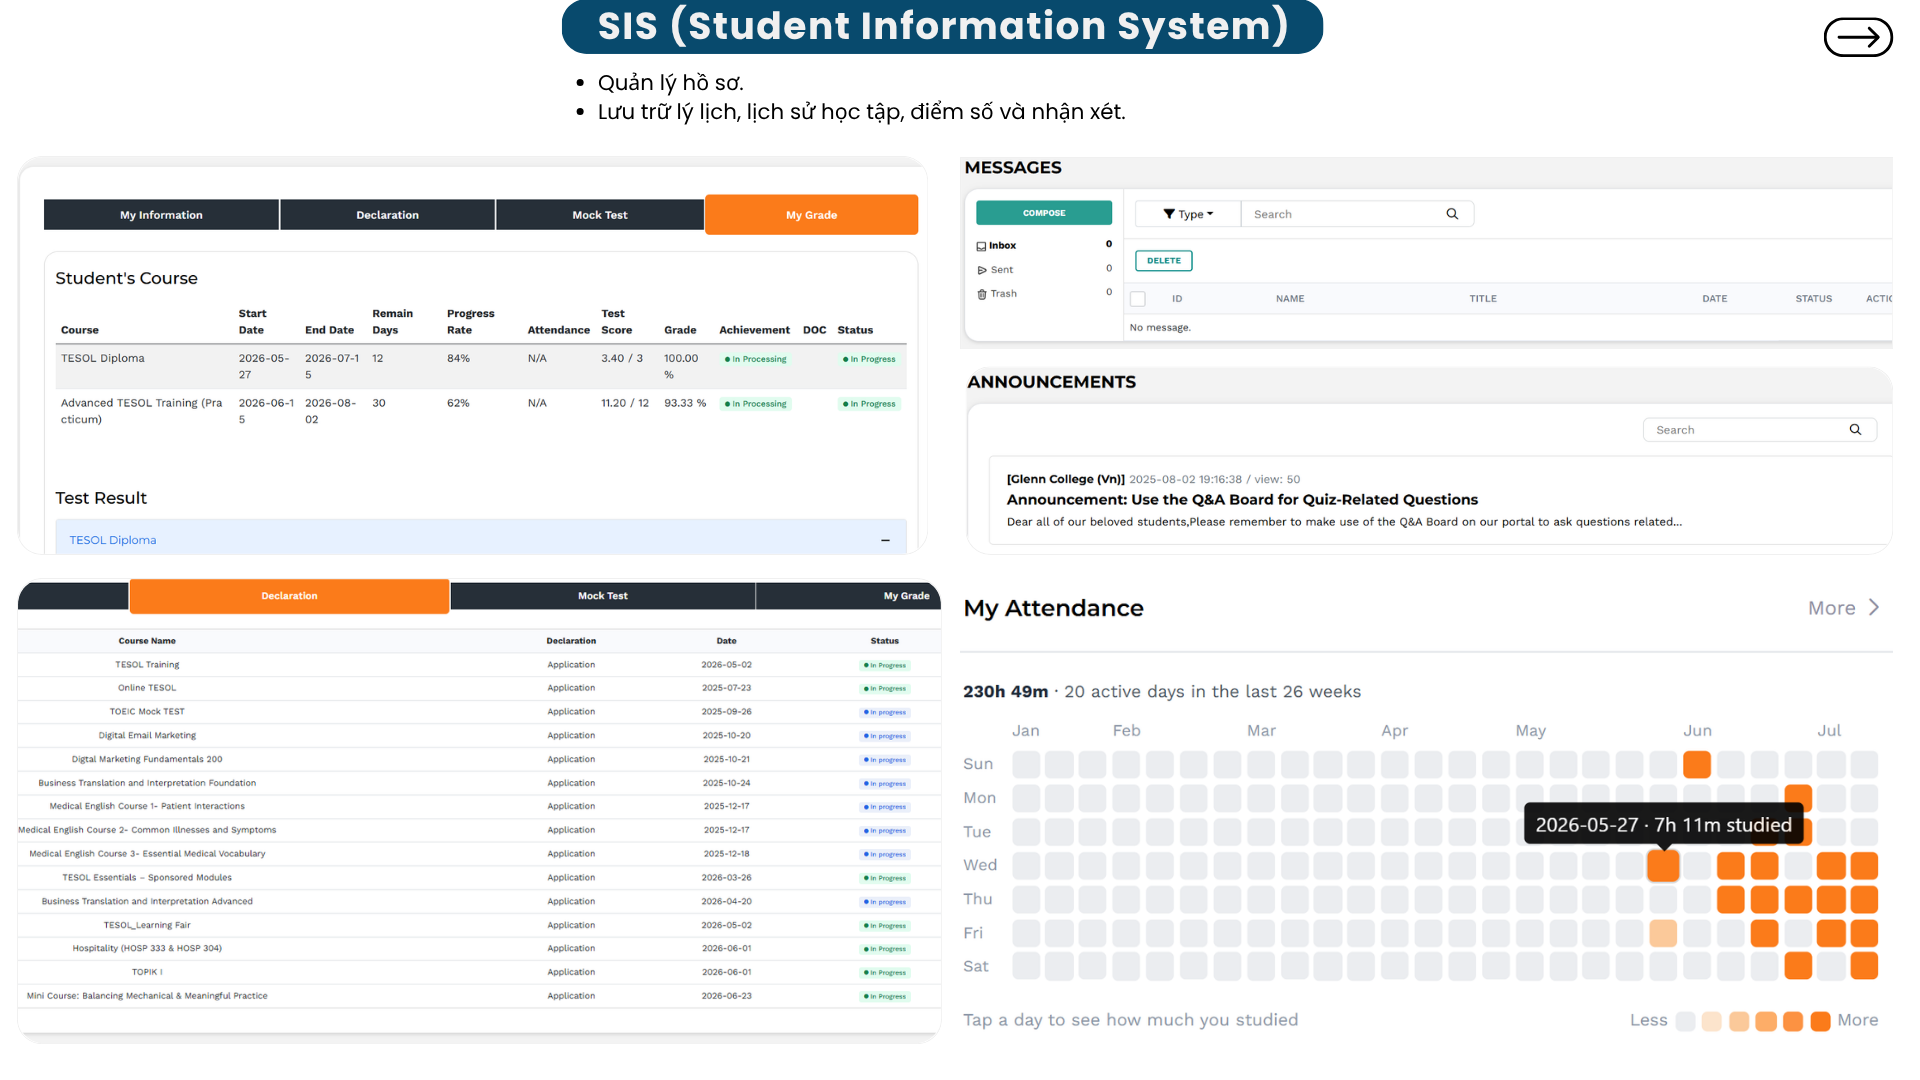Click TESOL Diploma In Progress status badge
Image resolution: width=1920 pixels, height=1080 pixels.
click(869, 359)
